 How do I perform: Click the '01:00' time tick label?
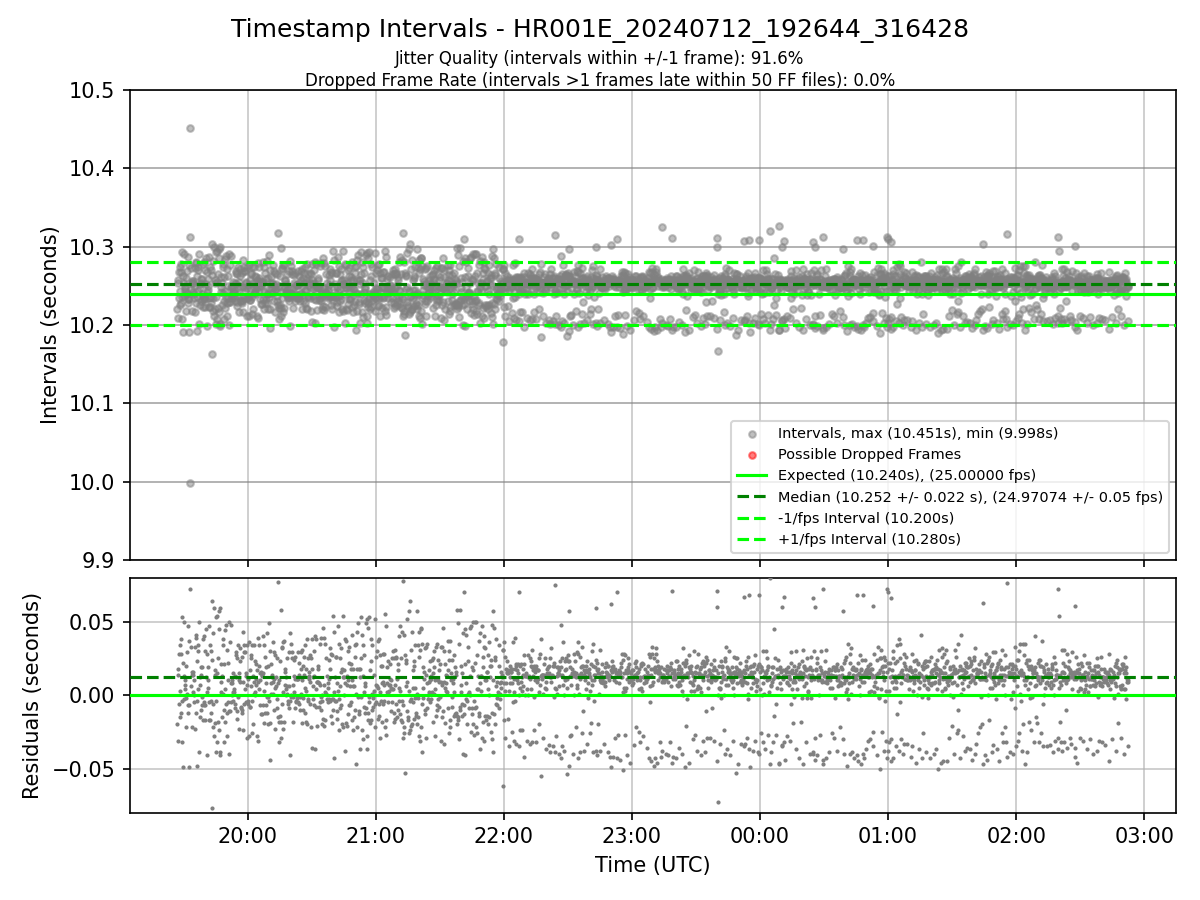pos(888,836)
